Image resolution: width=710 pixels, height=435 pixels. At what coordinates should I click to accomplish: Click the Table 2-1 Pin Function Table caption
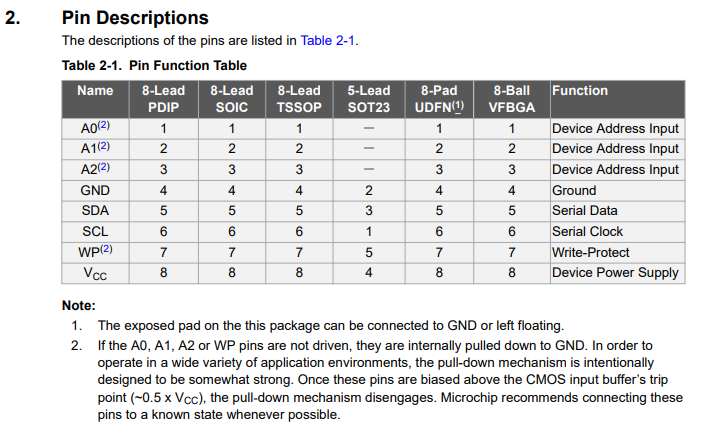[x=154, y=66]
